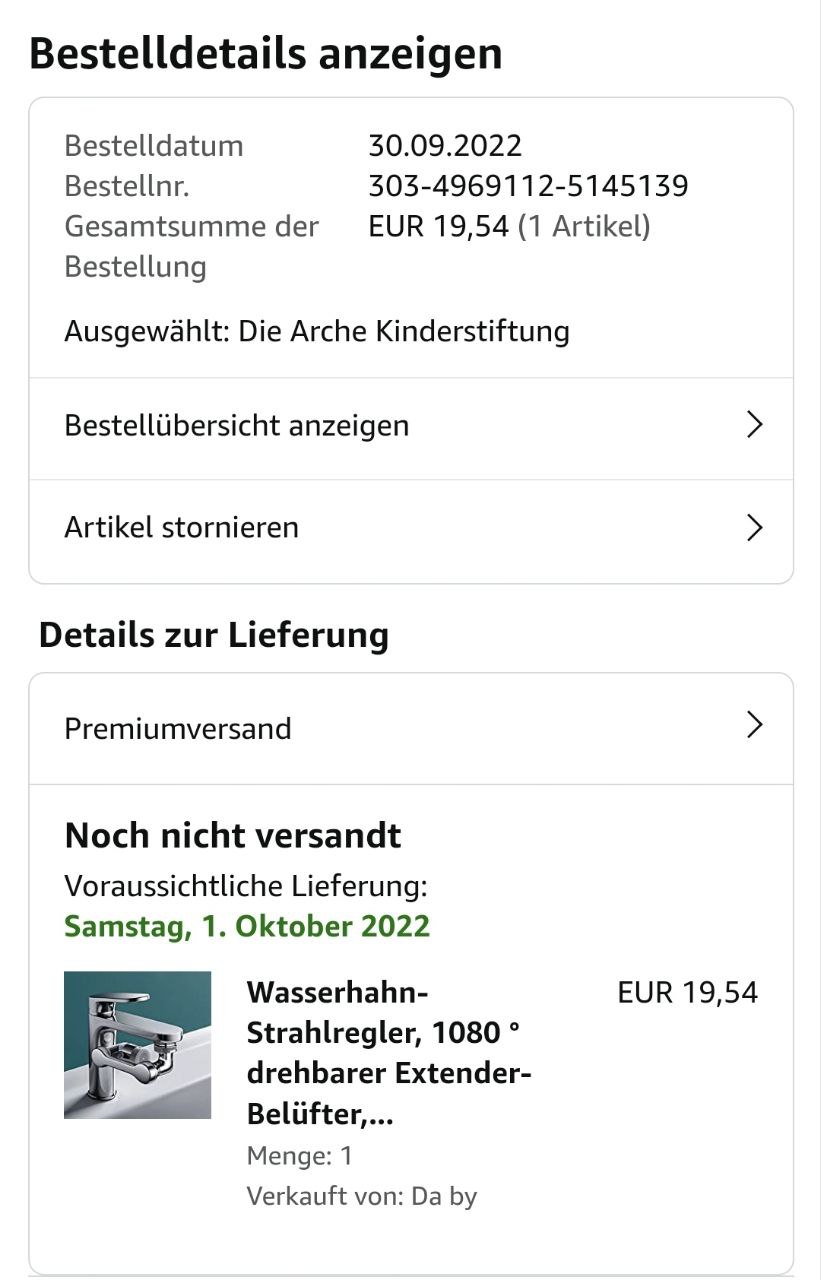Click the Details zur Lieferung section heading

[x=214, y=636]
